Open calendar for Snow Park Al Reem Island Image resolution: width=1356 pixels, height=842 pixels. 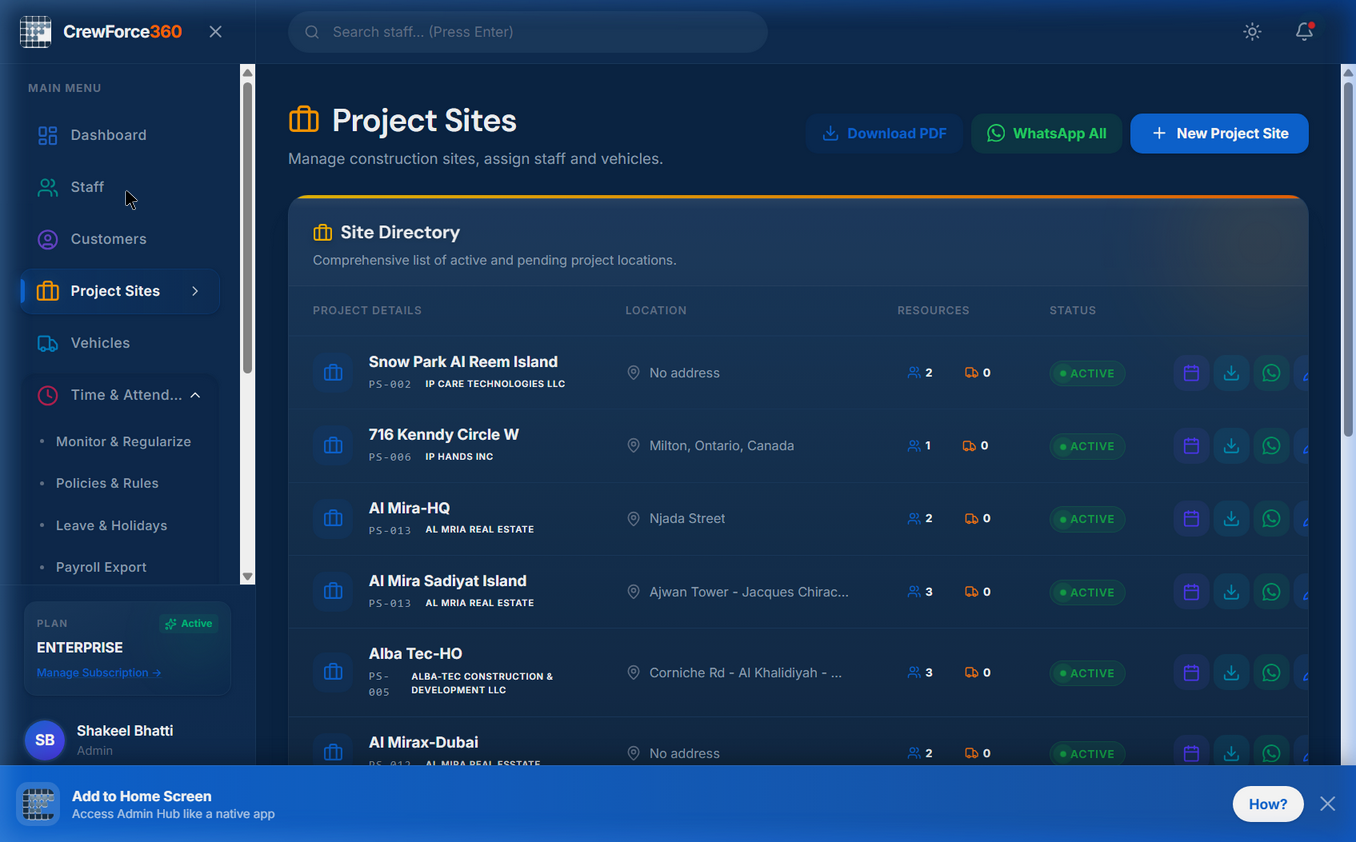pos(1191,373)
